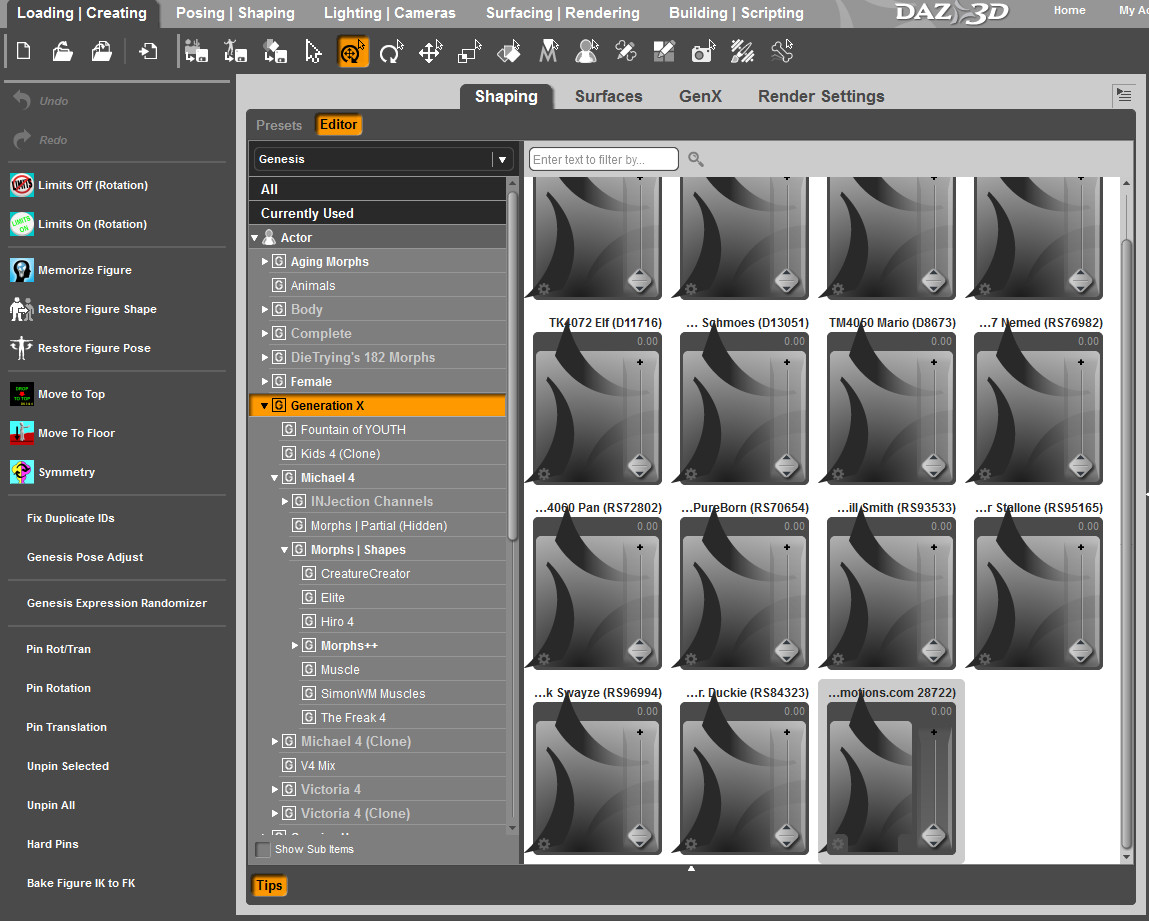The image size is (1149, 921).
Task: Click the Limits Off (Rotation) icon
Action: coord(22,185)
